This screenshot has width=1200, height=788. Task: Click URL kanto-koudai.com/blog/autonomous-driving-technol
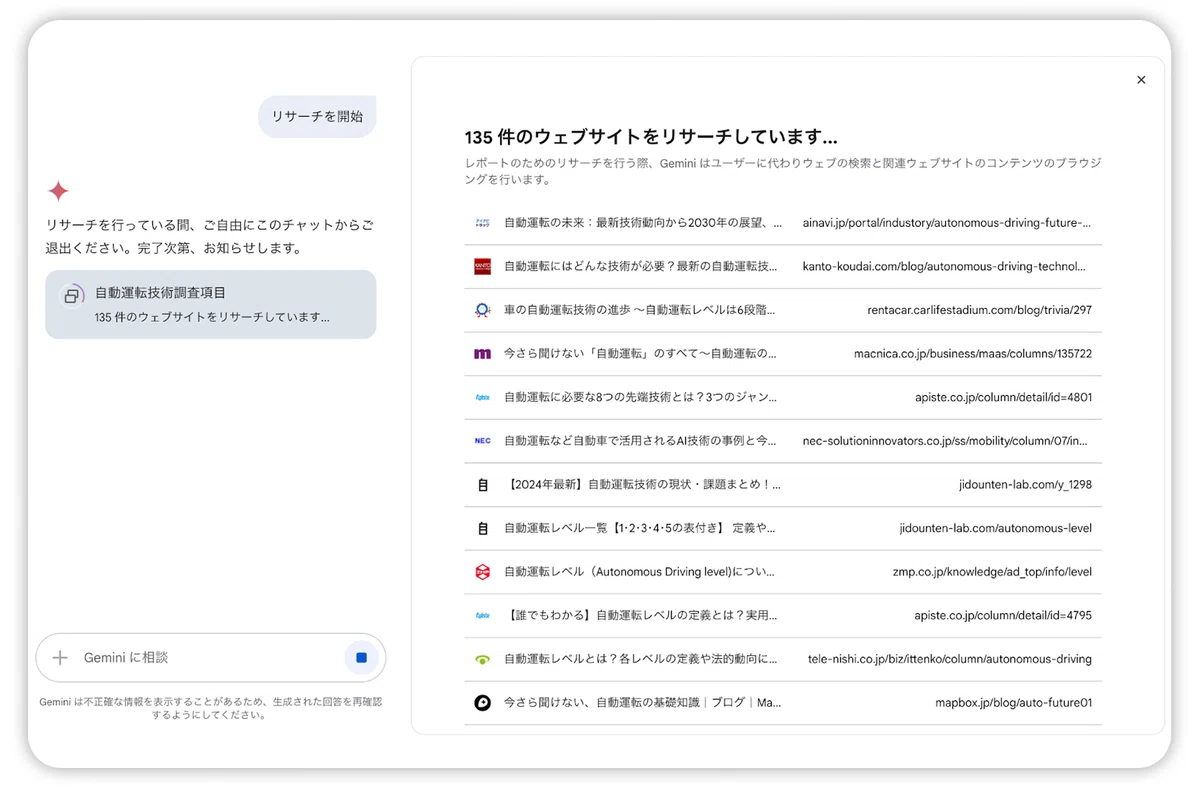pos(944,267)
